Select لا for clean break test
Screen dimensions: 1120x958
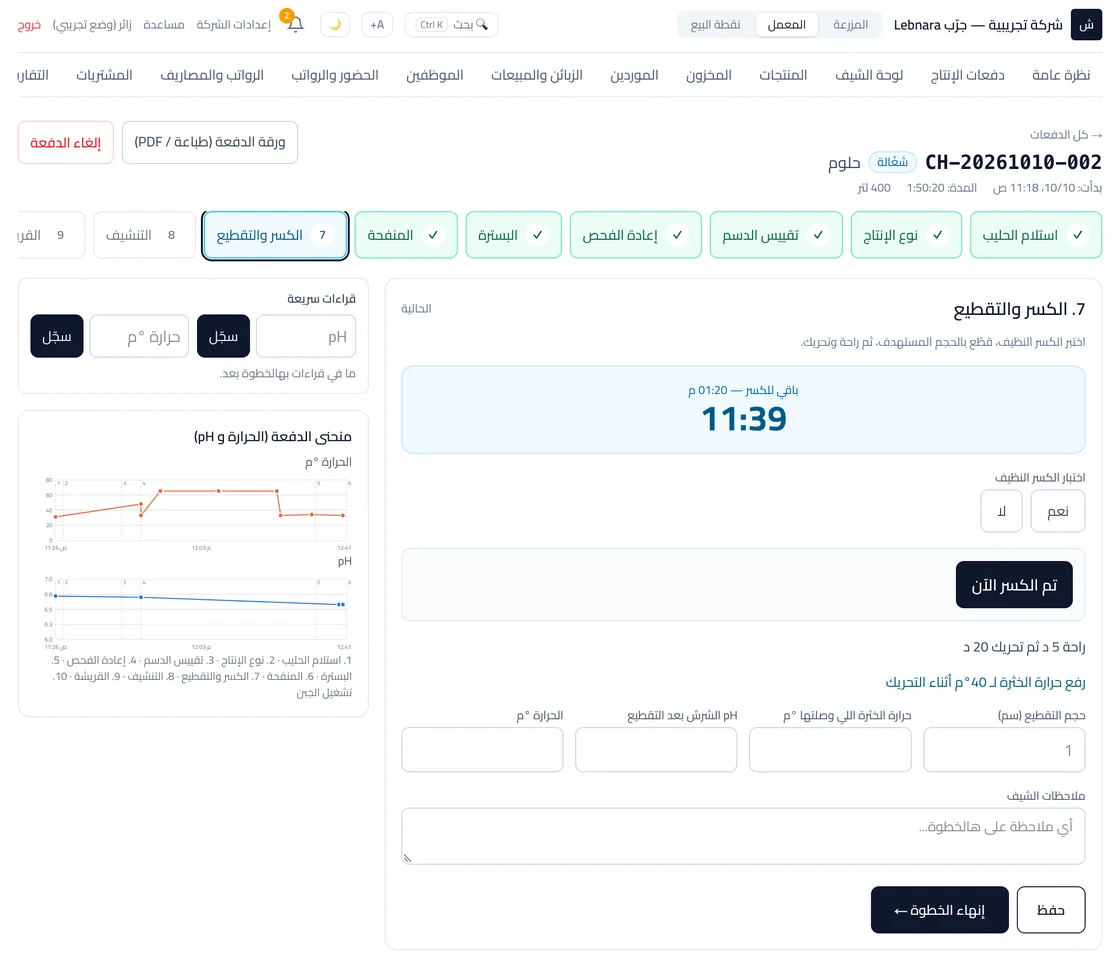(x=1001, y=511)
